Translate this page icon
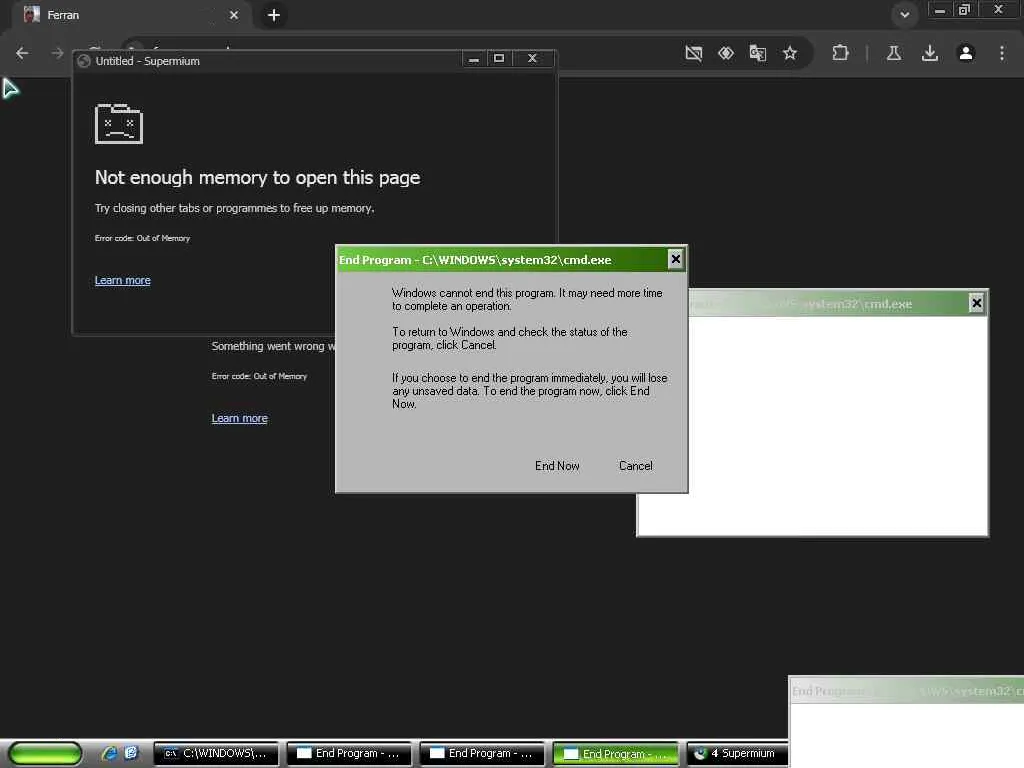Viewport: 1024px width, 768px height. [758, 53]
